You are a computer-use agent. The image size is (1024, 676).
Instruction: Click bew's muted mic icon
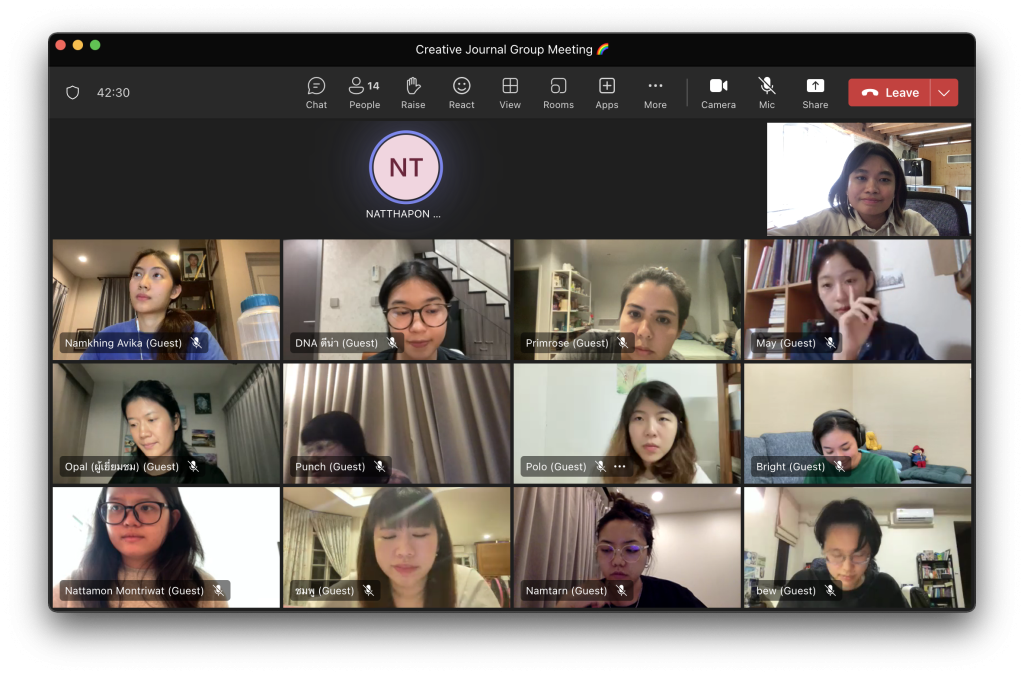tap(831, 590)
